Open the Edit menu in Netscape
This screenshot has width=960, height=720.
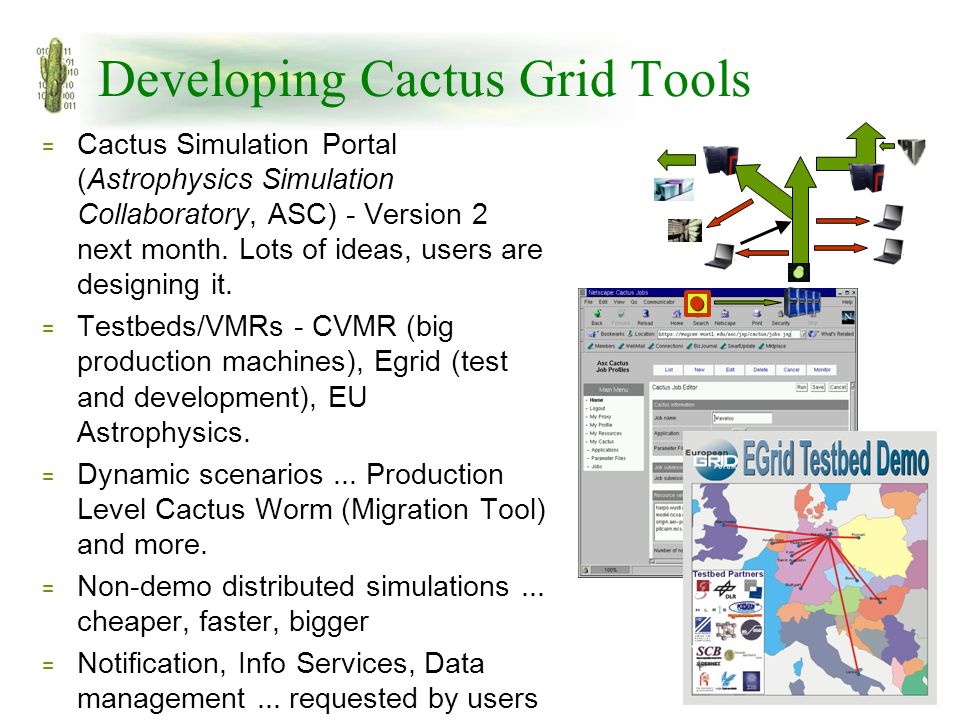[603, 302]
